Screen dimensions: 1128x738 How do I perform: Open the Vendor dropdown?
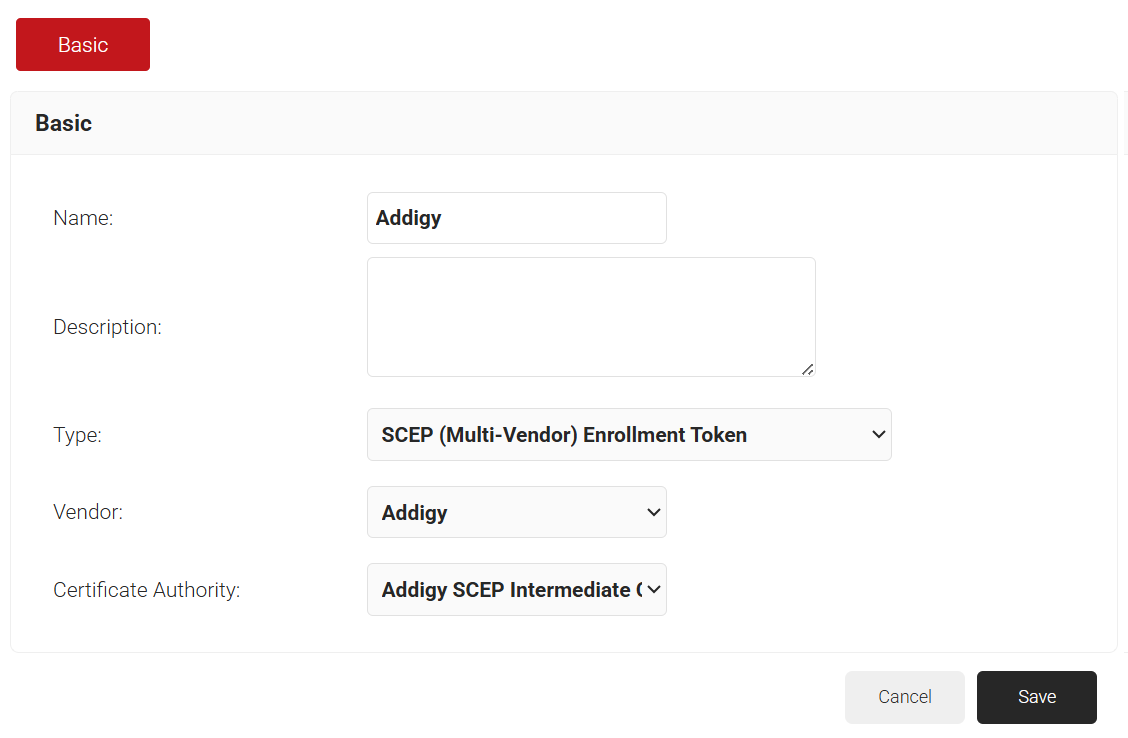point(516,513)
